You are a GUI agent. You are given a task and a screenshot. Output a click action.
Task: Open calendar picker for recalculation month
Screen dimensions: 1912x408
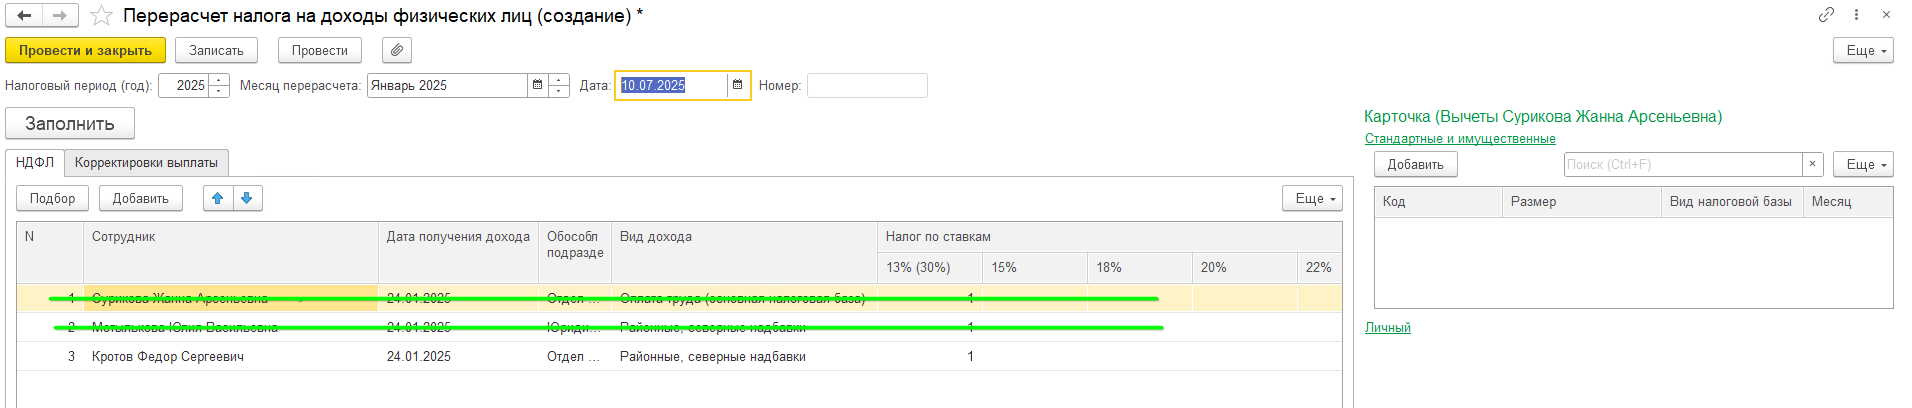pos(538,85)
